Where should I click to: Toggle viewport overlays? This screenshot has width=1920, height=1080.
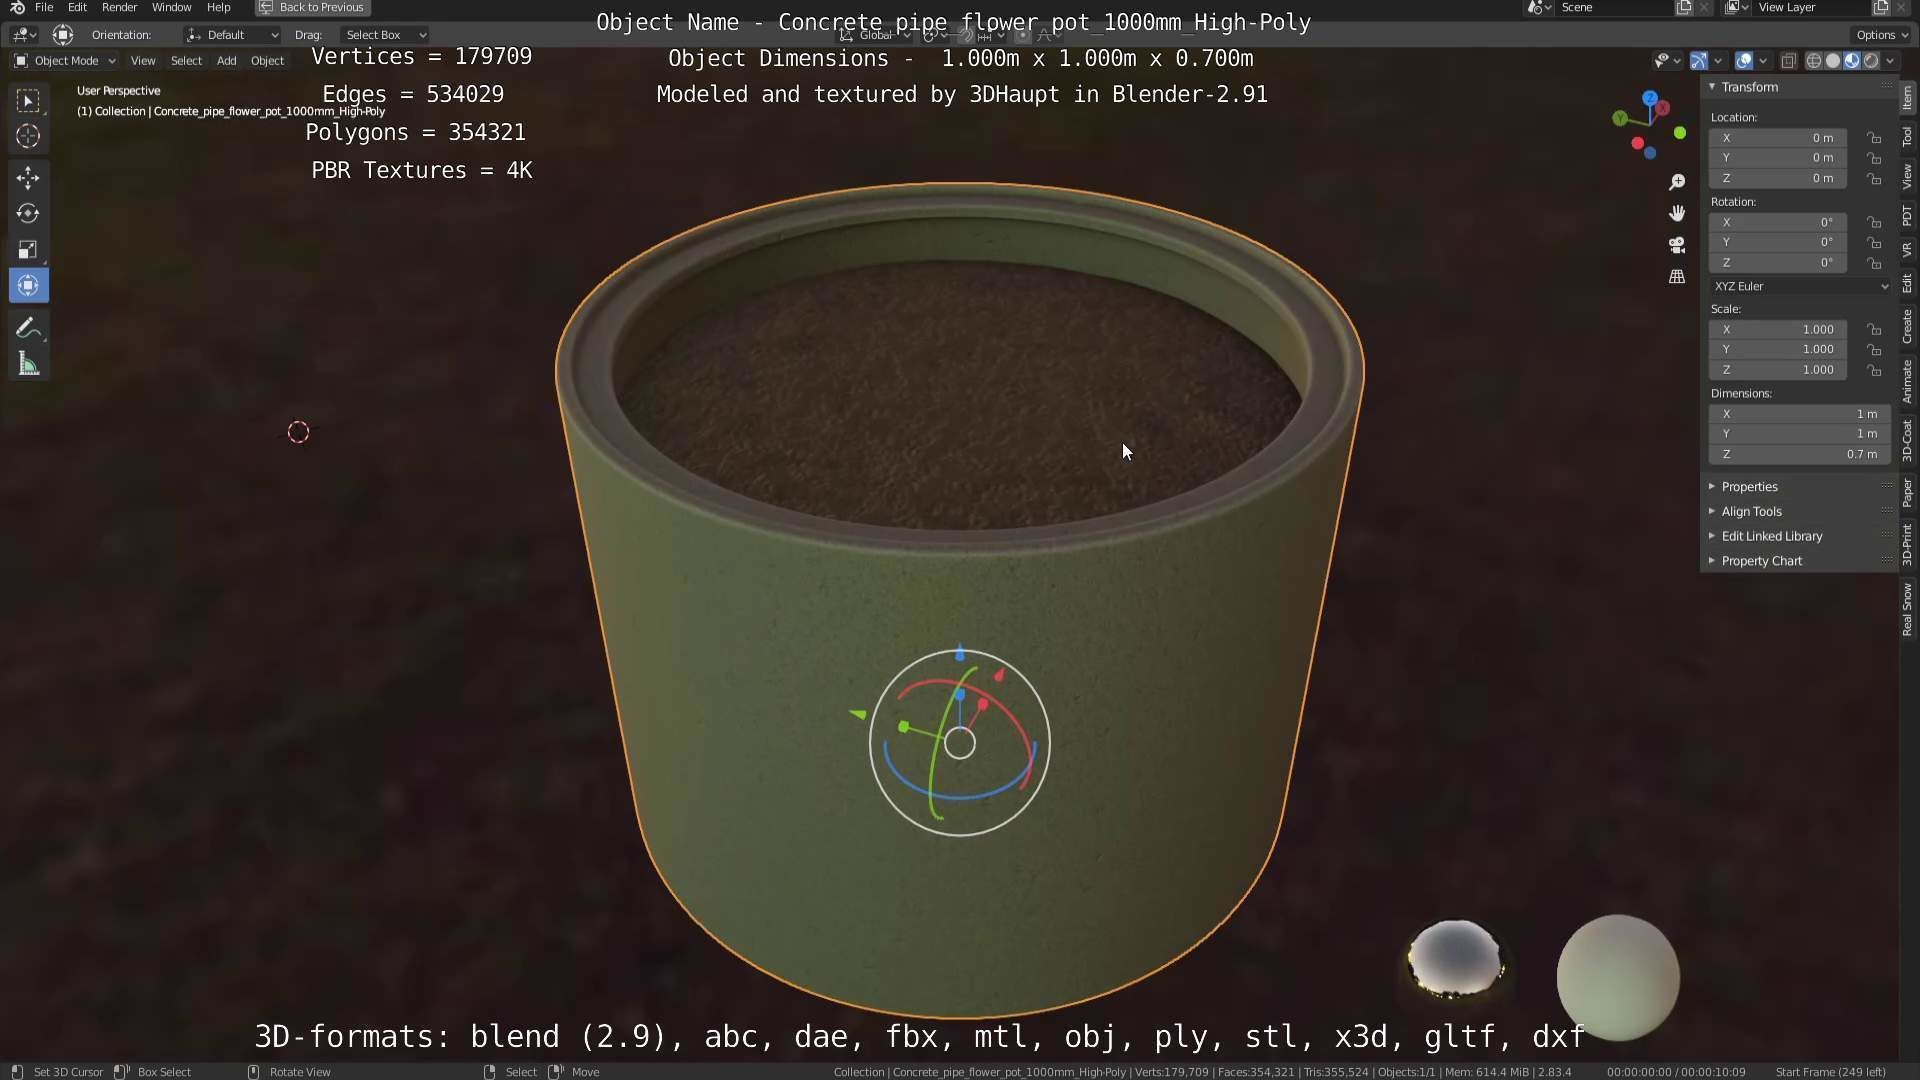click(1744, 61)
